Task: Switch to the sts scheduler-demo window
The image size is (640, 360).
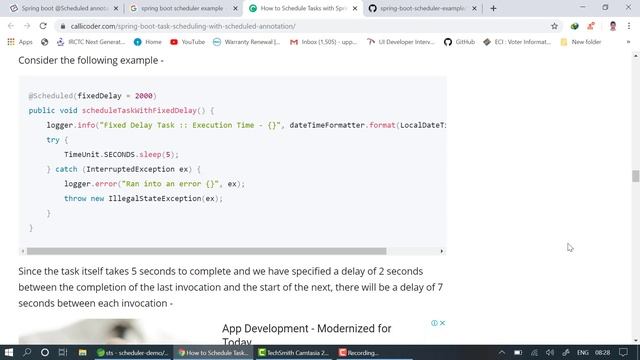Action: (133, 352)
